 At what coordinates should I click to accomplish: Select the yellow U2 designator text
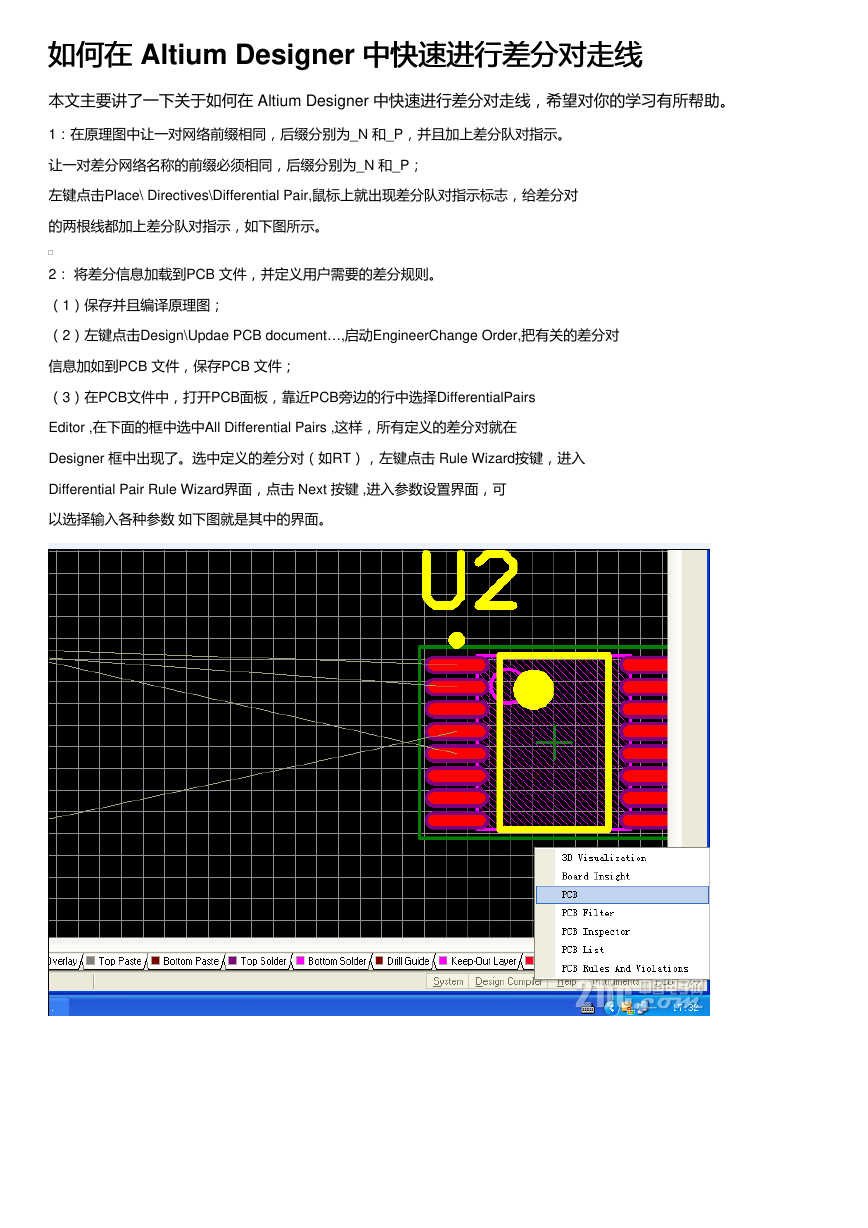tap(470, 580)
